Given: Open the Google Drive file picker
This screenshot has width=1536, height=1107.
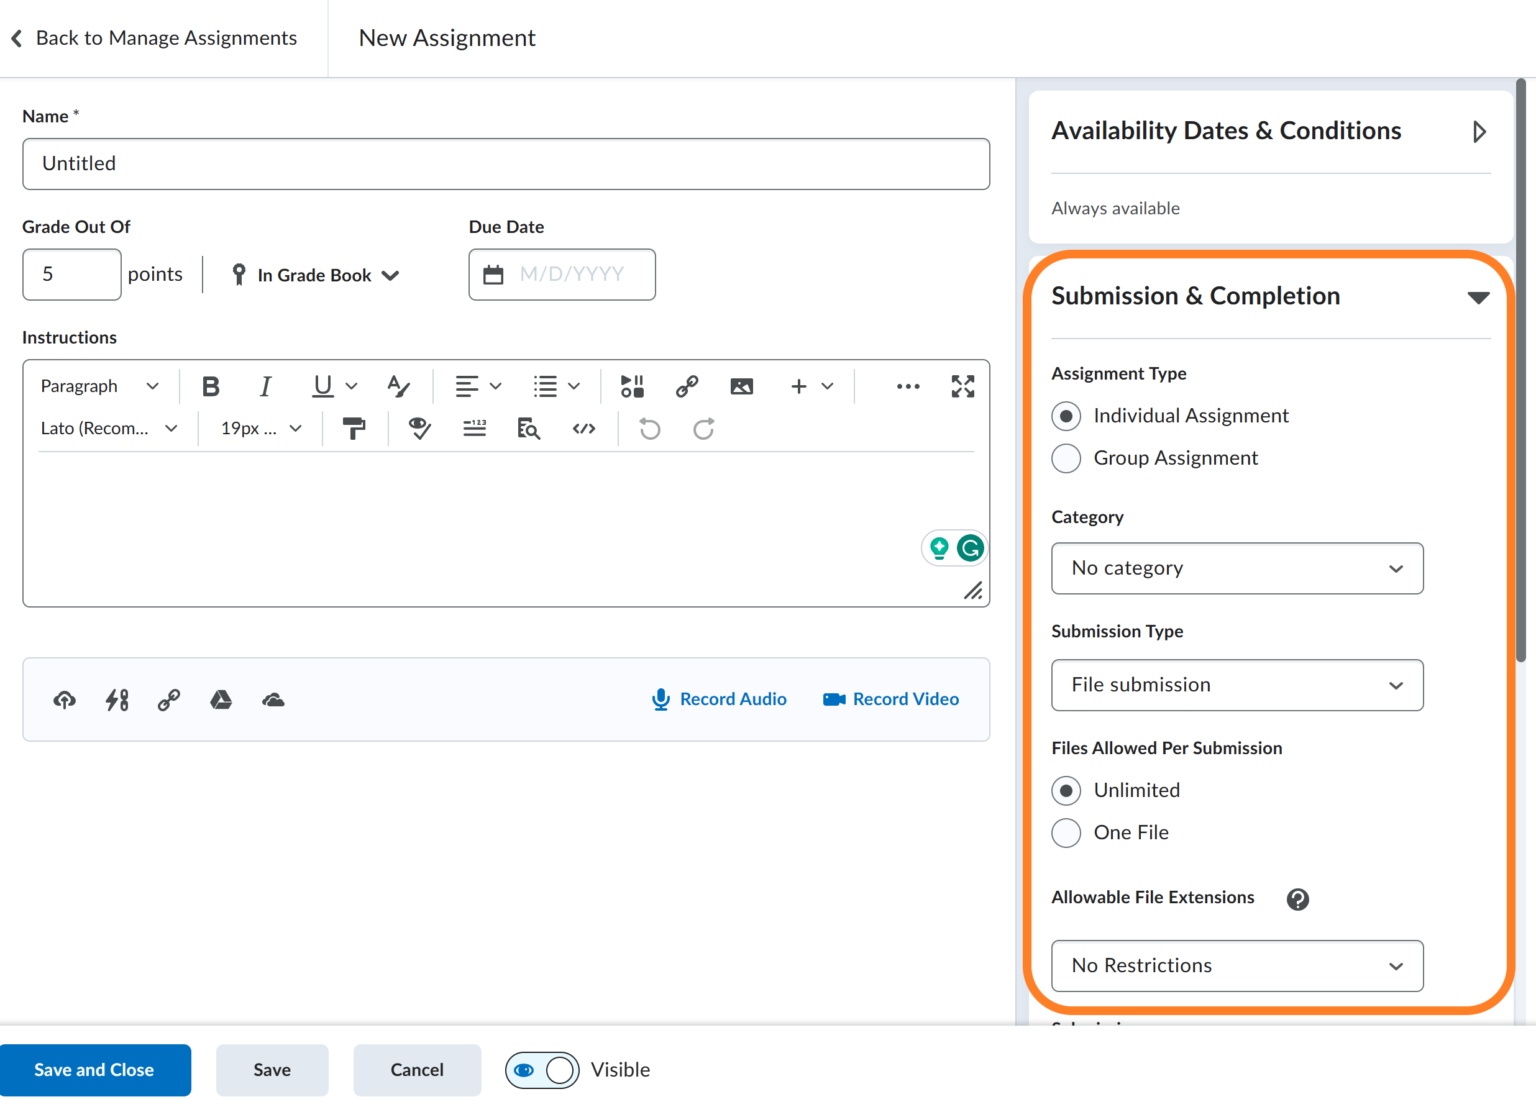Looking at the screenshot, I should click(220, 700).
